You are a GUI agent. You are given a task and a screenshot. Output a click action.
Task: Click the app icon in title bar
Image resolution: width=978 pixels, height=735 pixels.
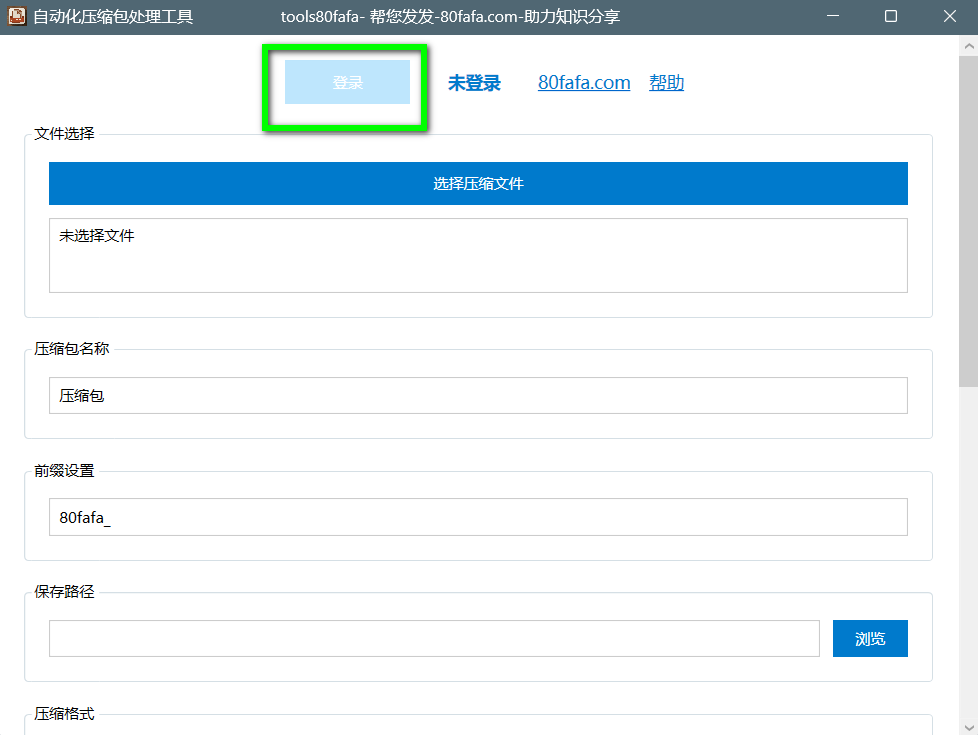click(x=16, y=17)
